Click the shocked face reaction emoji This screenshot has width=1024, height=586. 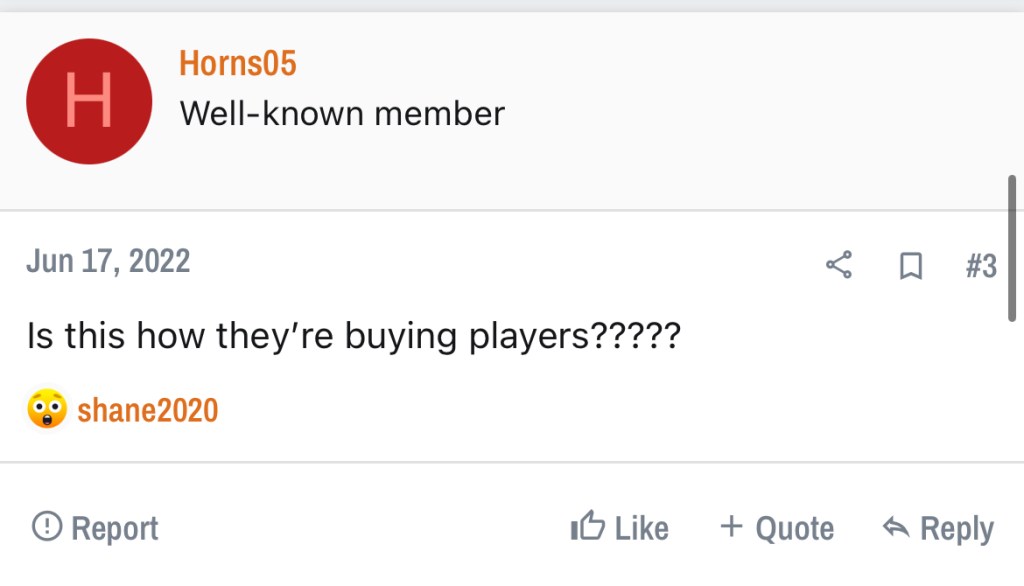pyautogui.click(x=46, y=409)
